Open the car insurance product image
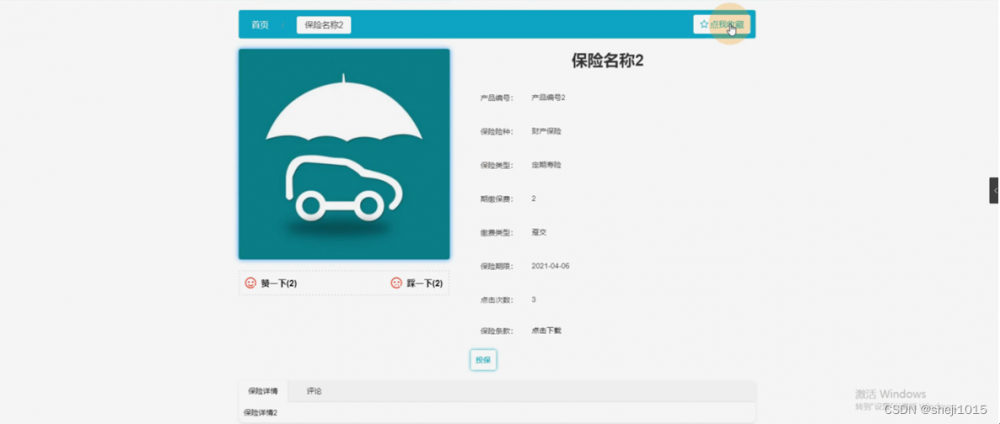Viewport: 1000px width, 424px height. click(344, 154)
